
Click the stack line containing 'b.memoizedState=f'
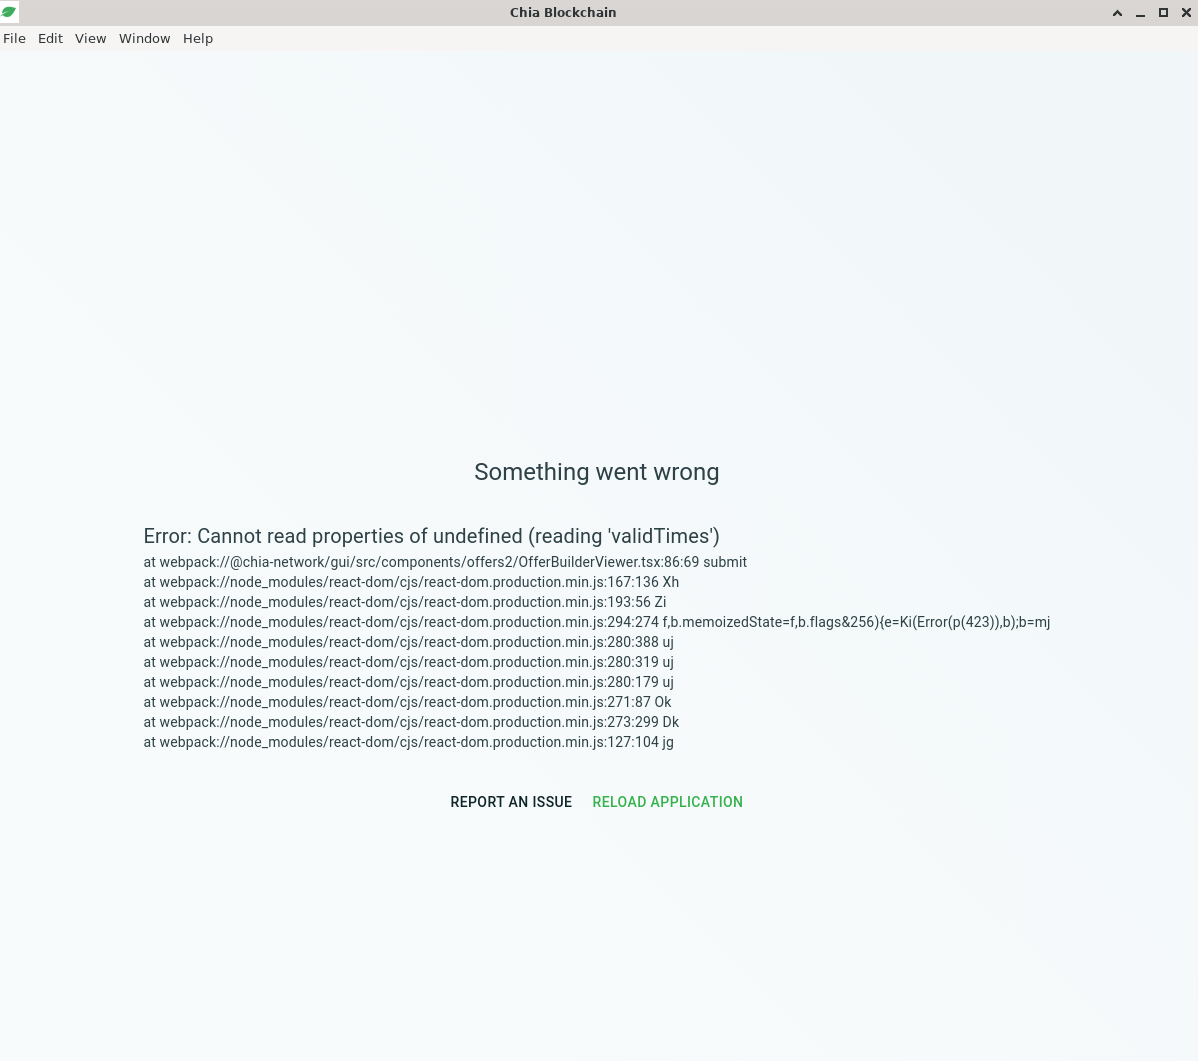point(597,622)
